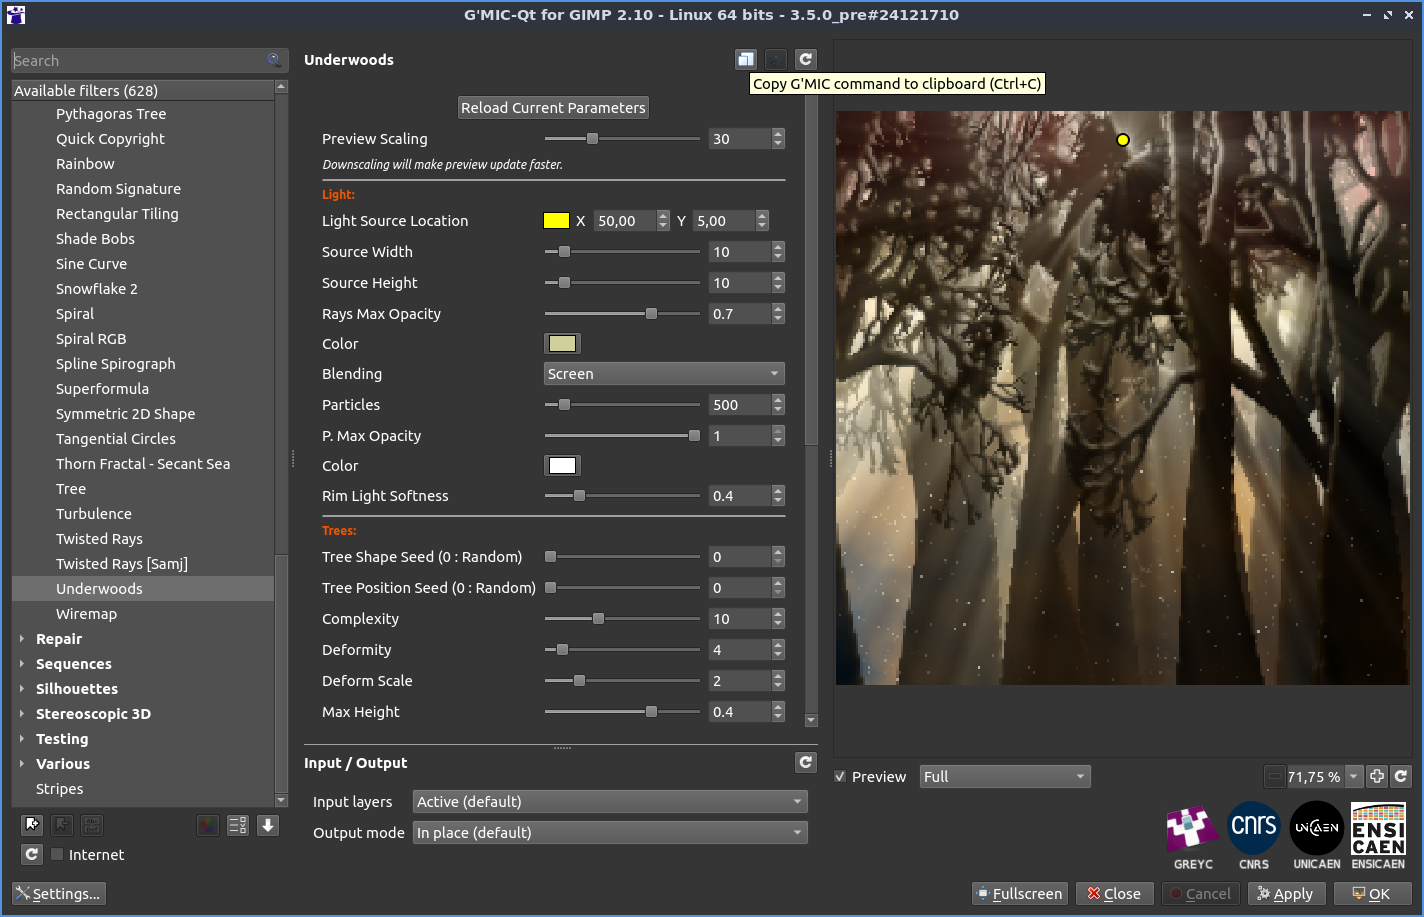1424x917 pixels.
Task: Zoom in the preview with the plus icon
Action: [1377, 777]
